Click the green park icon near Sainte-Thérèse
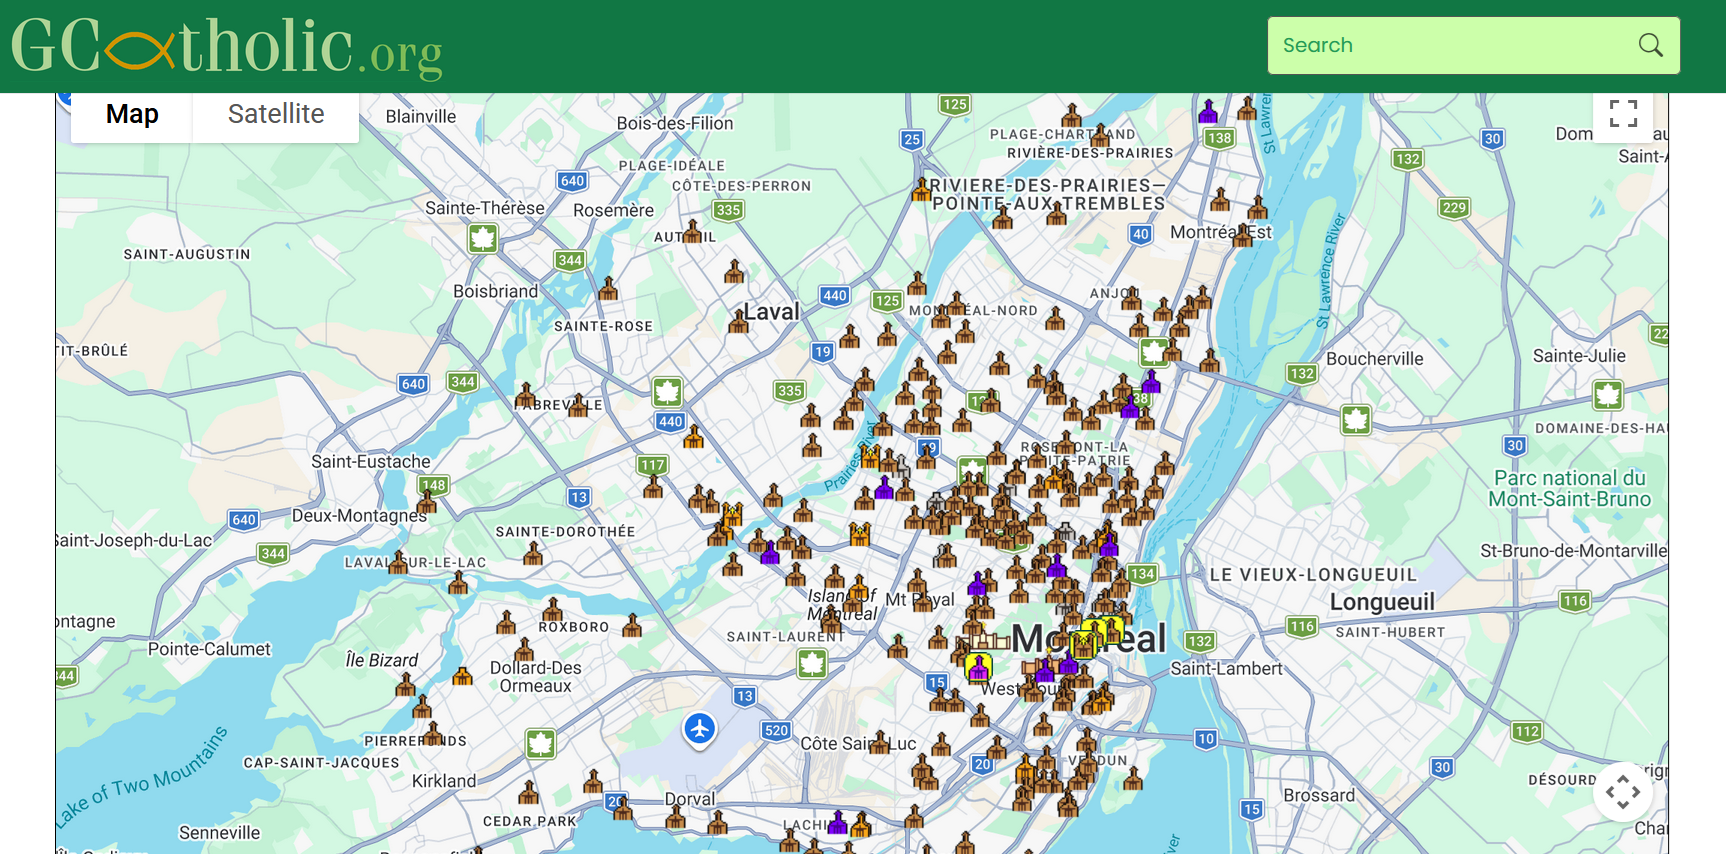Screen dimensions: 1726x854 (x=483, y=238)
